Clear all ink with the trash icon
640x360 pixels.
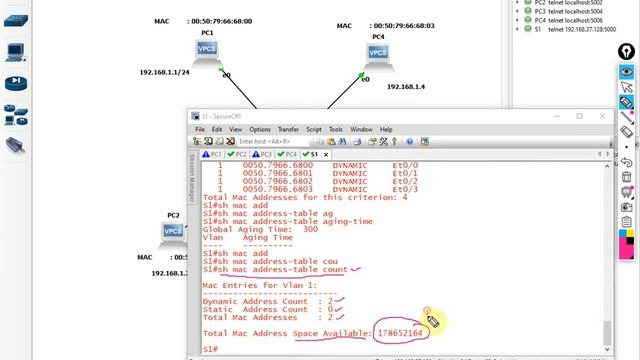[627, 177]
